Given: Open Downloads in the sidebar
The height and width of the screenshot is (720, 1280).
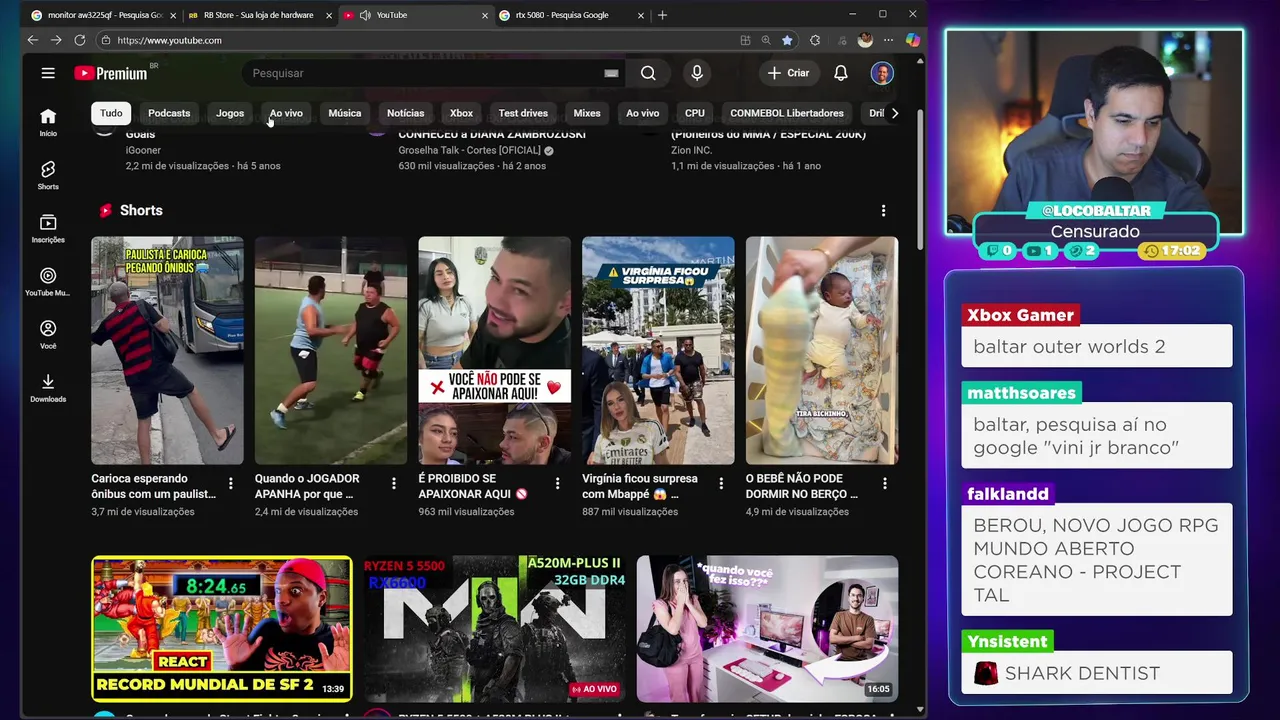Looking at the screenshot, I should [48, 387].
